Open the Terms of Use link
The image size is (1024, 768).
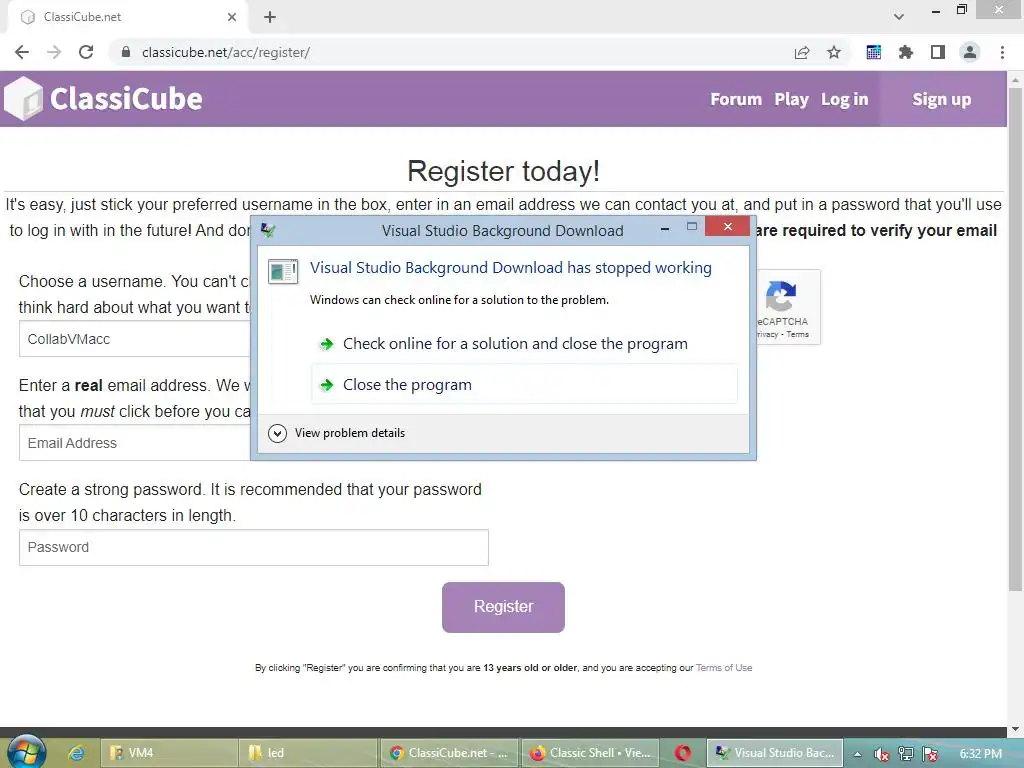pos(724,667)
